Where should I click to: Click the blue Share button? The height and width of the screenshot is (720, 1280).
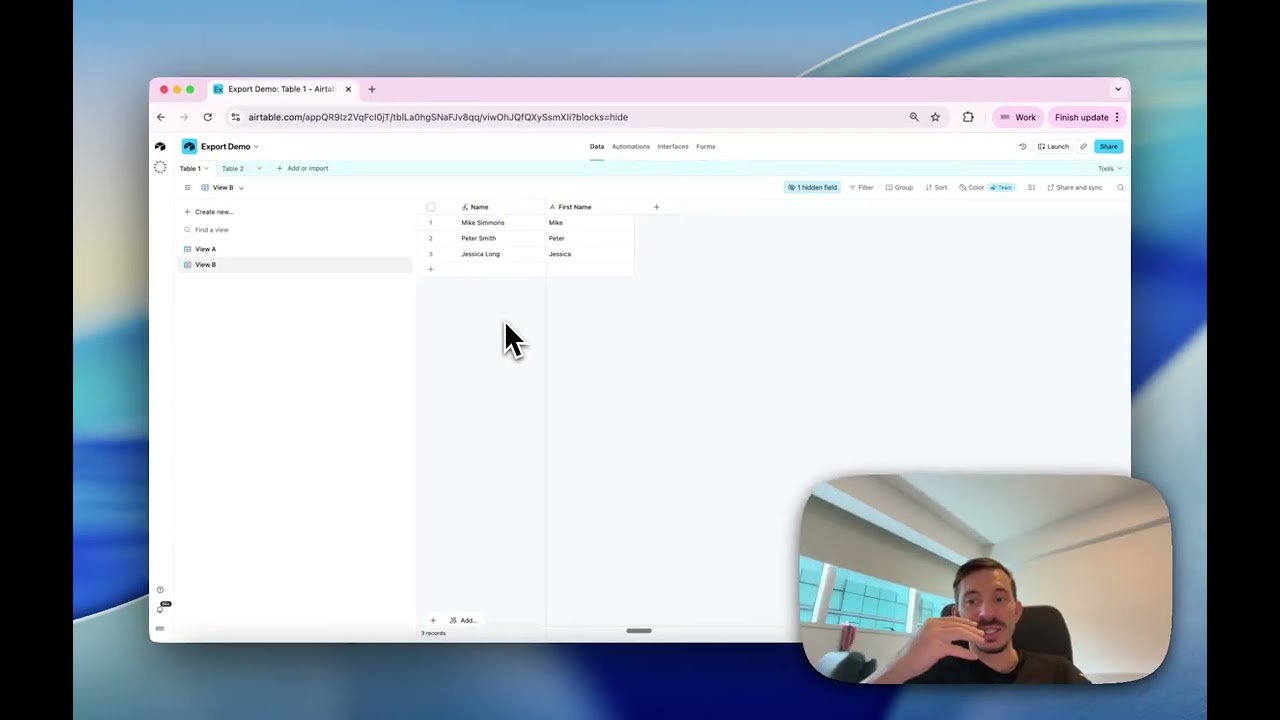pos(1109,146)
